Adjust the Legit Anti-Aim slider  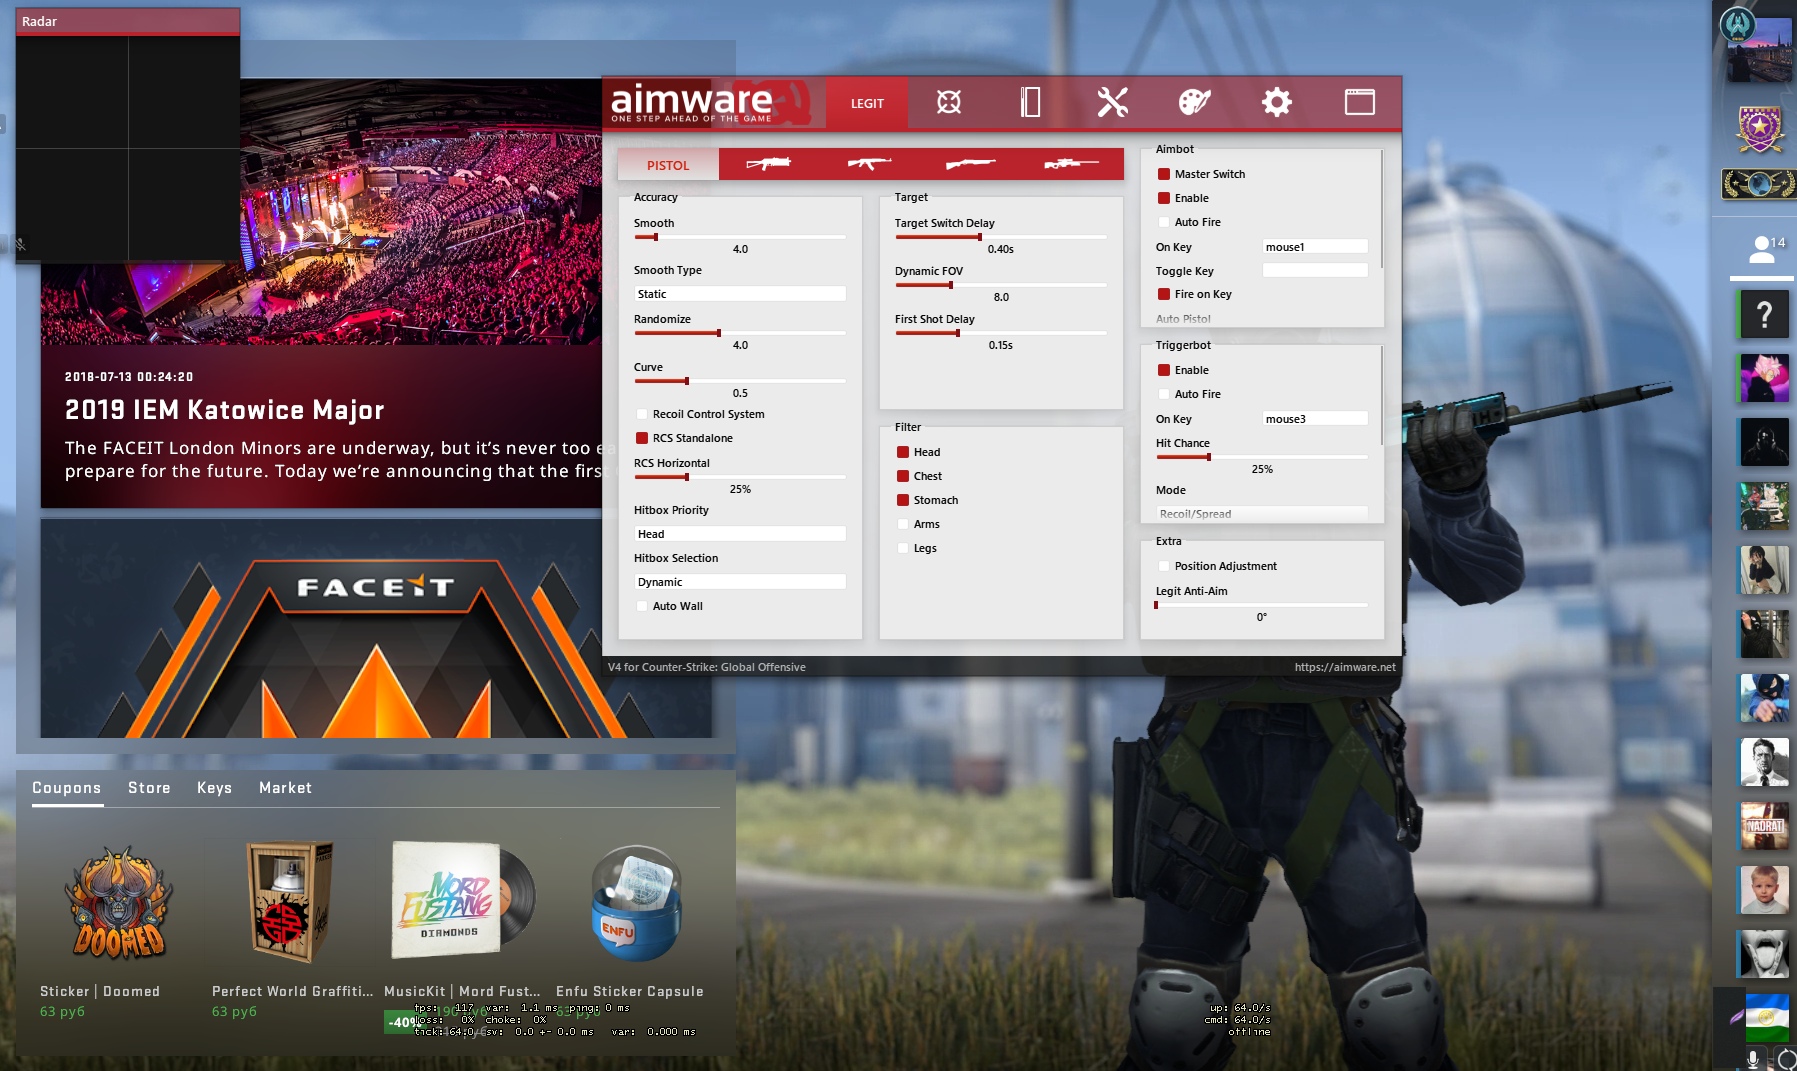pos(1262,605)
